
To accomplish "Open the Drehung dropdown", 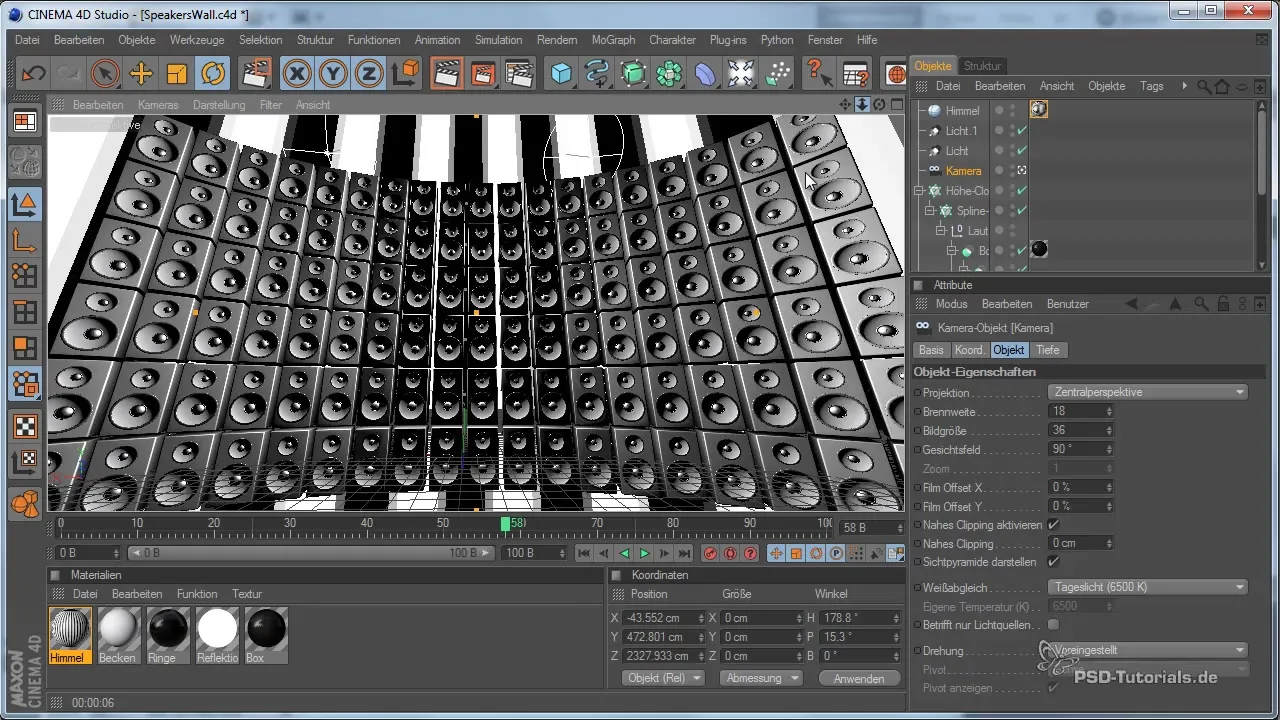I will pos(1147,650).
